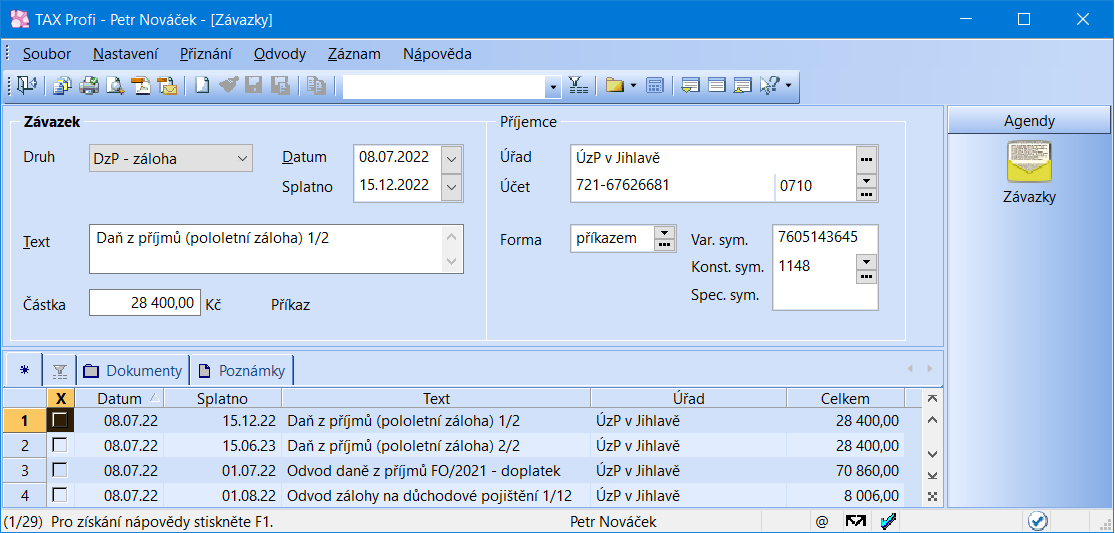Click the printer icon in the toolbar
This screenshot has width=1115, height=533.
coord(89,86)
